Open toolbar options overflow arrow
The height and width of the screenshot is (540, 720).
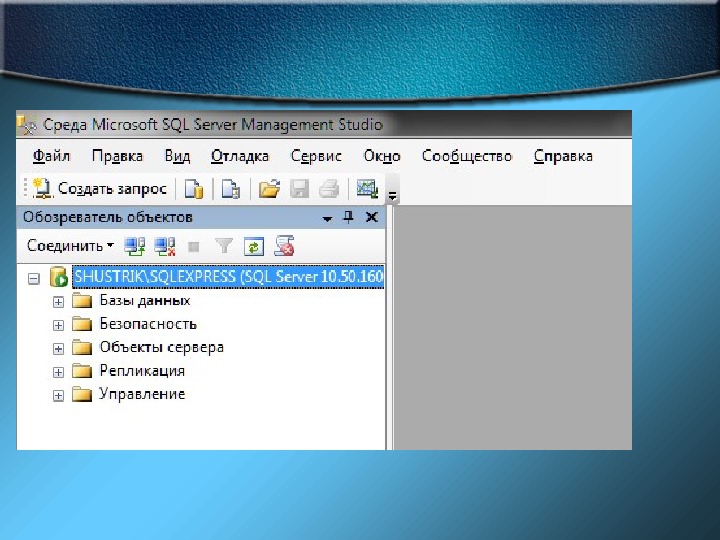tap(392, 196)
